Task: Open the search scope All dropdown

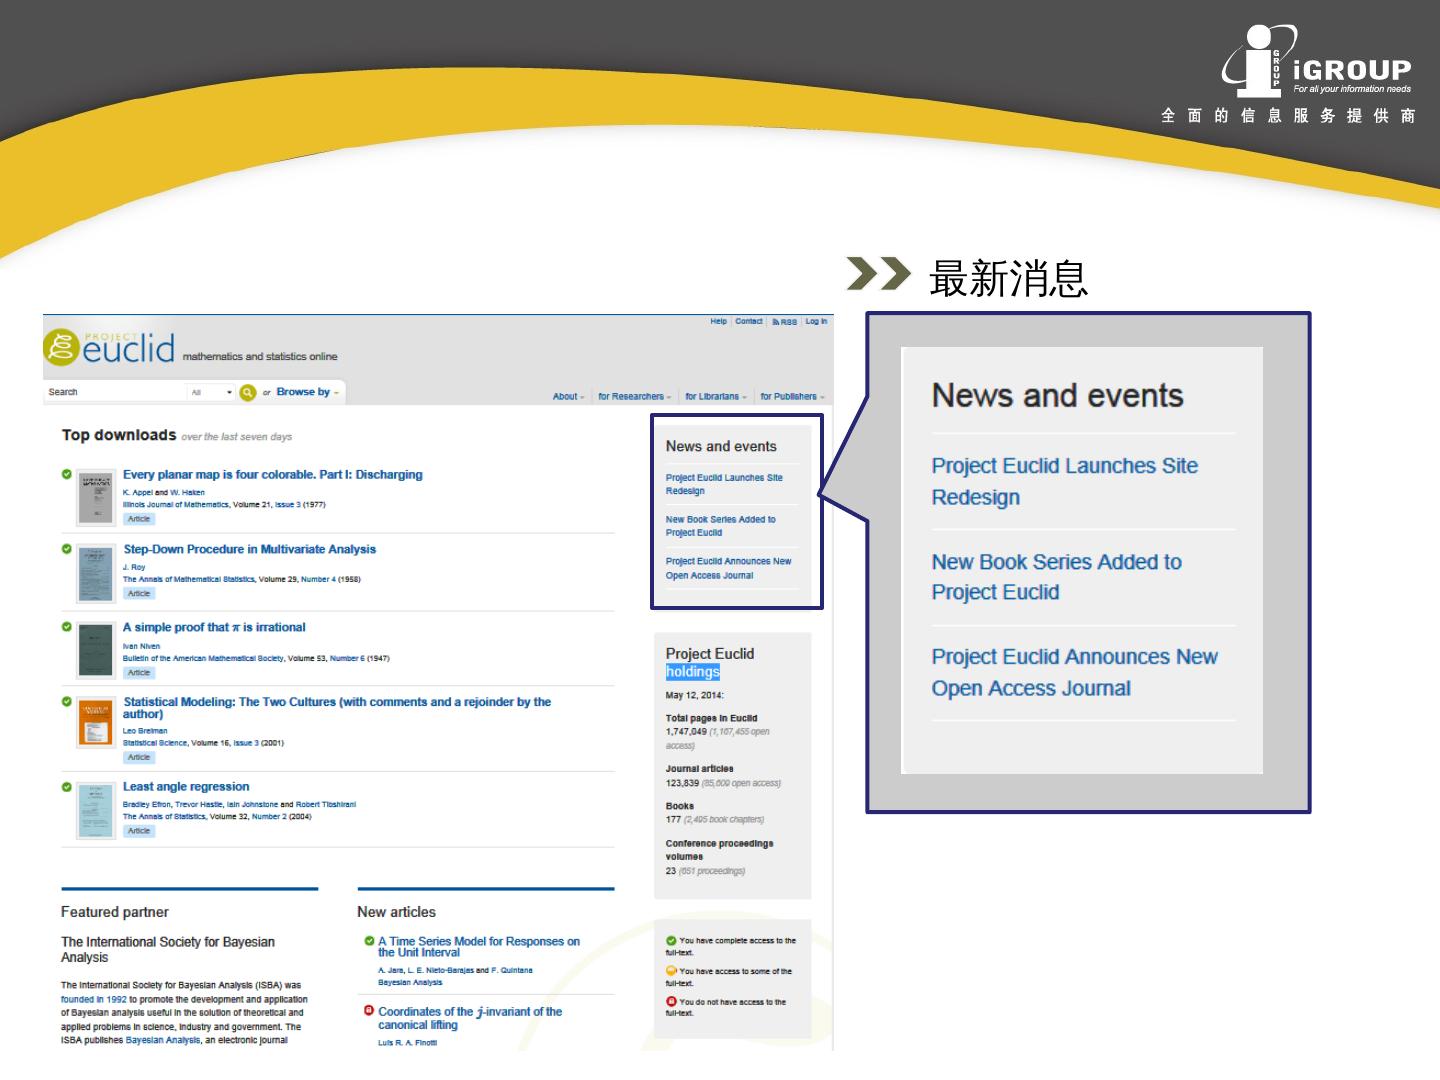Action: click(211, 392)
